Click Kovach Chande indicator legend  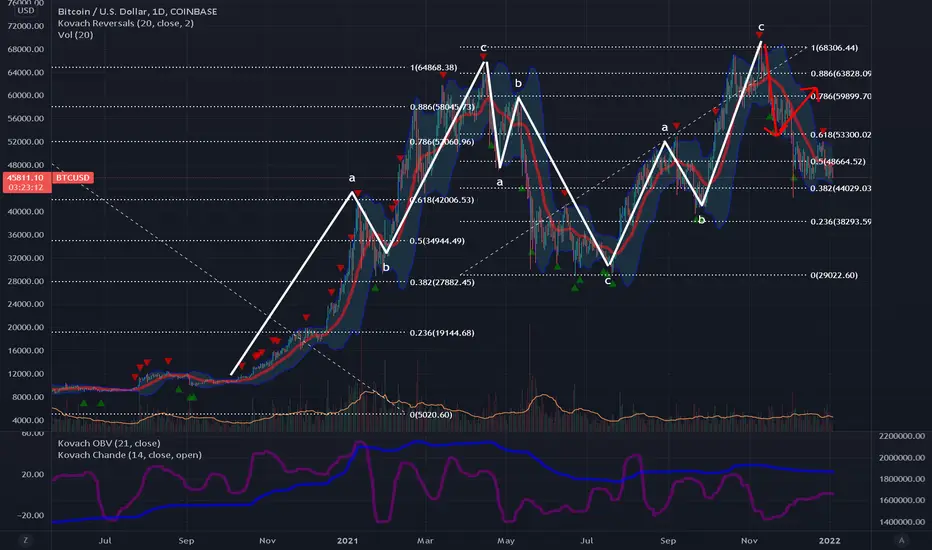coord(130,455)
